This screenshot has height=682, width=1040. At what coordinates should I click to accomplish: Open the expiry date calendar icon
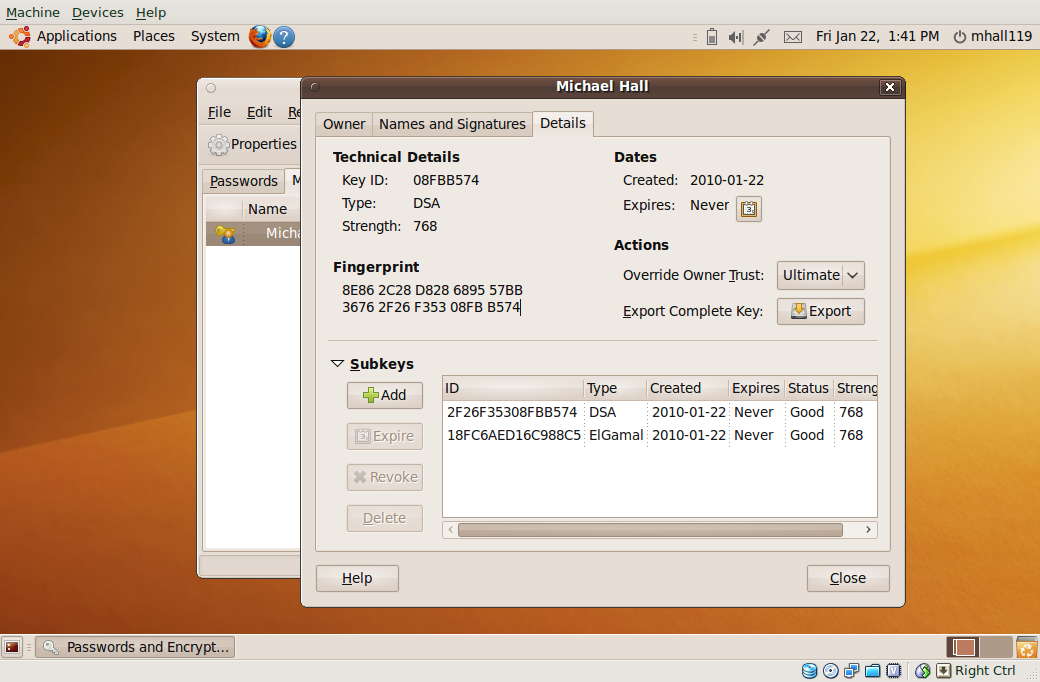tap(749, 209)
